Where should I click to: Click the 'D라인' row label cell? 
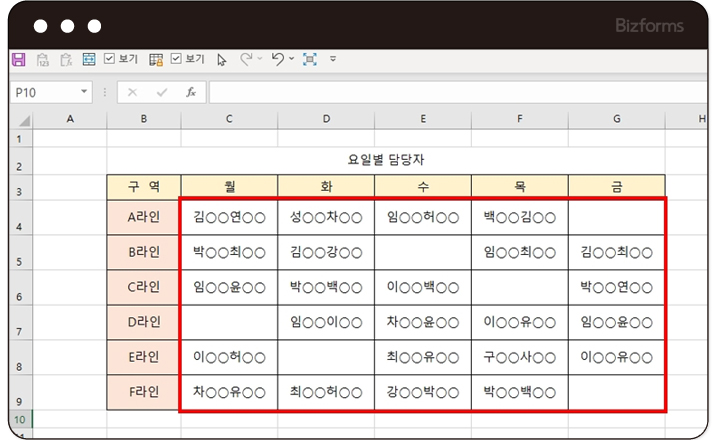[x=144, y=322]
